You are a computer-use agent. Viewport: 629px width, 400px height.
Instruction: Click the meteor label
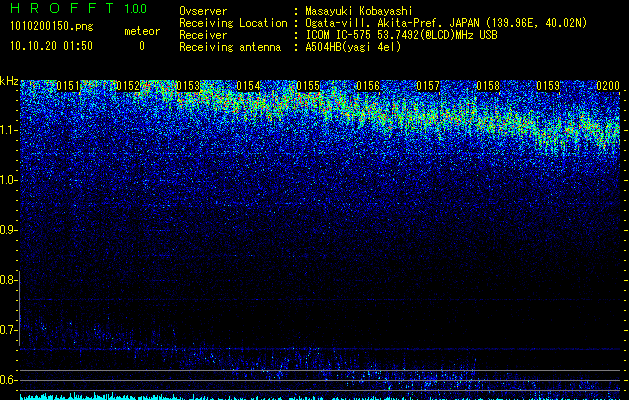pyautogui.click(x=142, y=31)
